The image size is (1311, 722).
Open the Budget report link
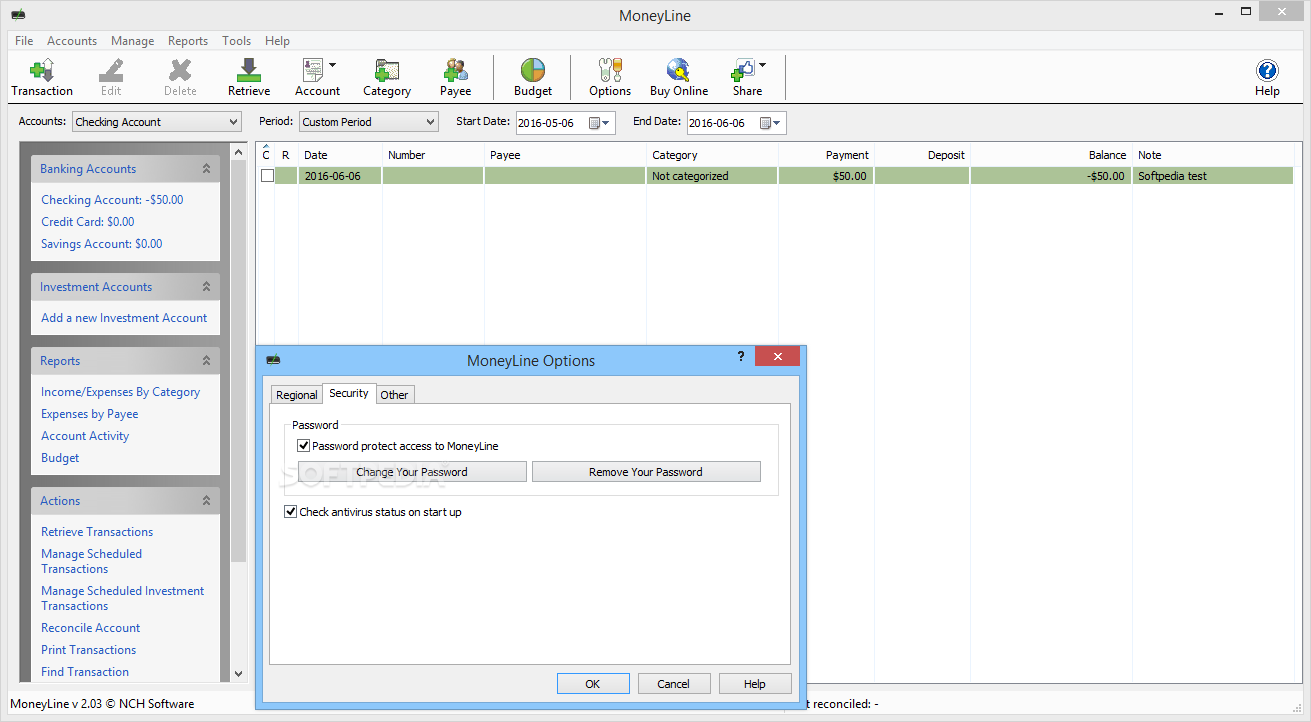tap(60, 458)
